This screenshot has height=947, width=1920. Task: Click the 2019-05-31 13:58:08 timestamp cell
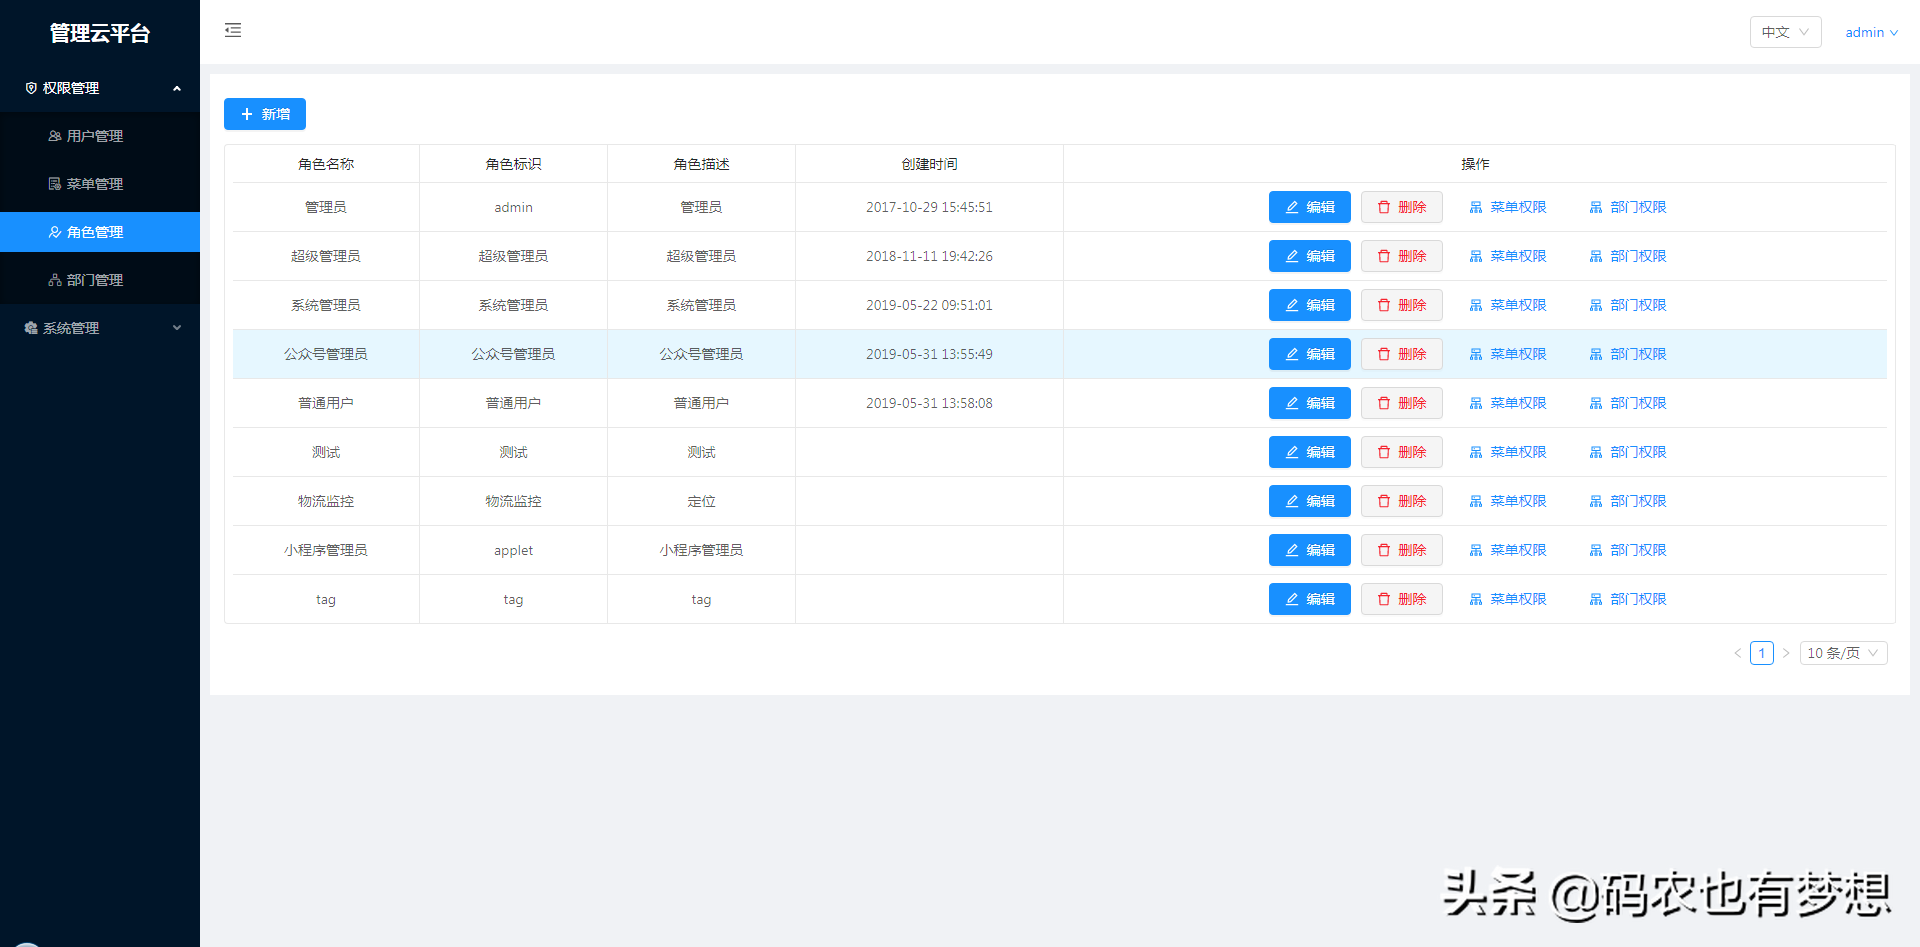(929, 403)
